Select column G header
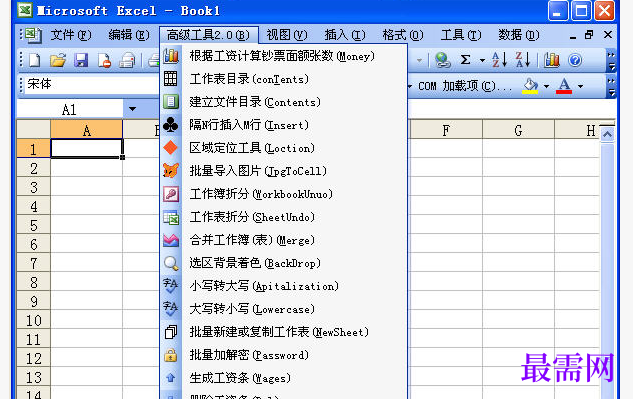Screen dimensions: 633x399 pos(518,130)
